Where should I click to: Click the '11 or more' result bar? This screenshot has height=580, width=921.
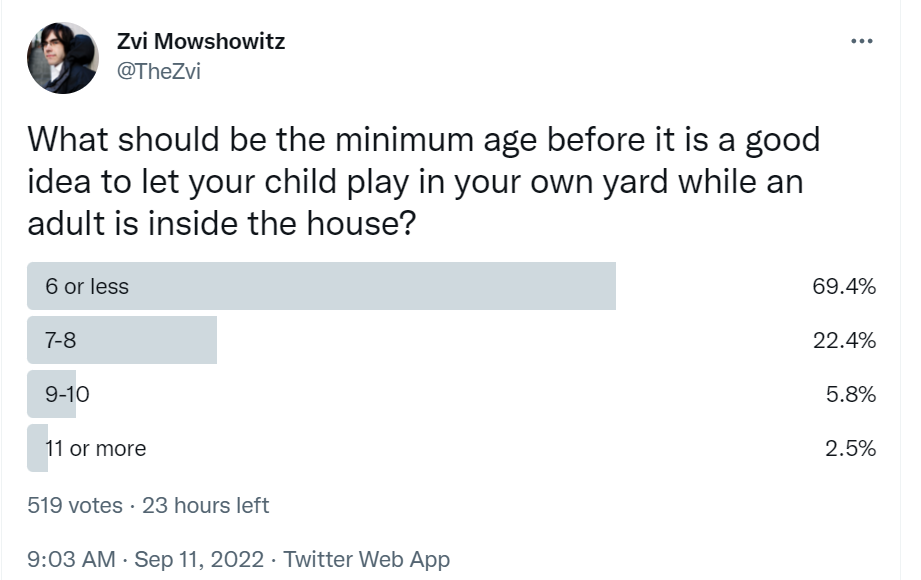click(x=37, y=448)
